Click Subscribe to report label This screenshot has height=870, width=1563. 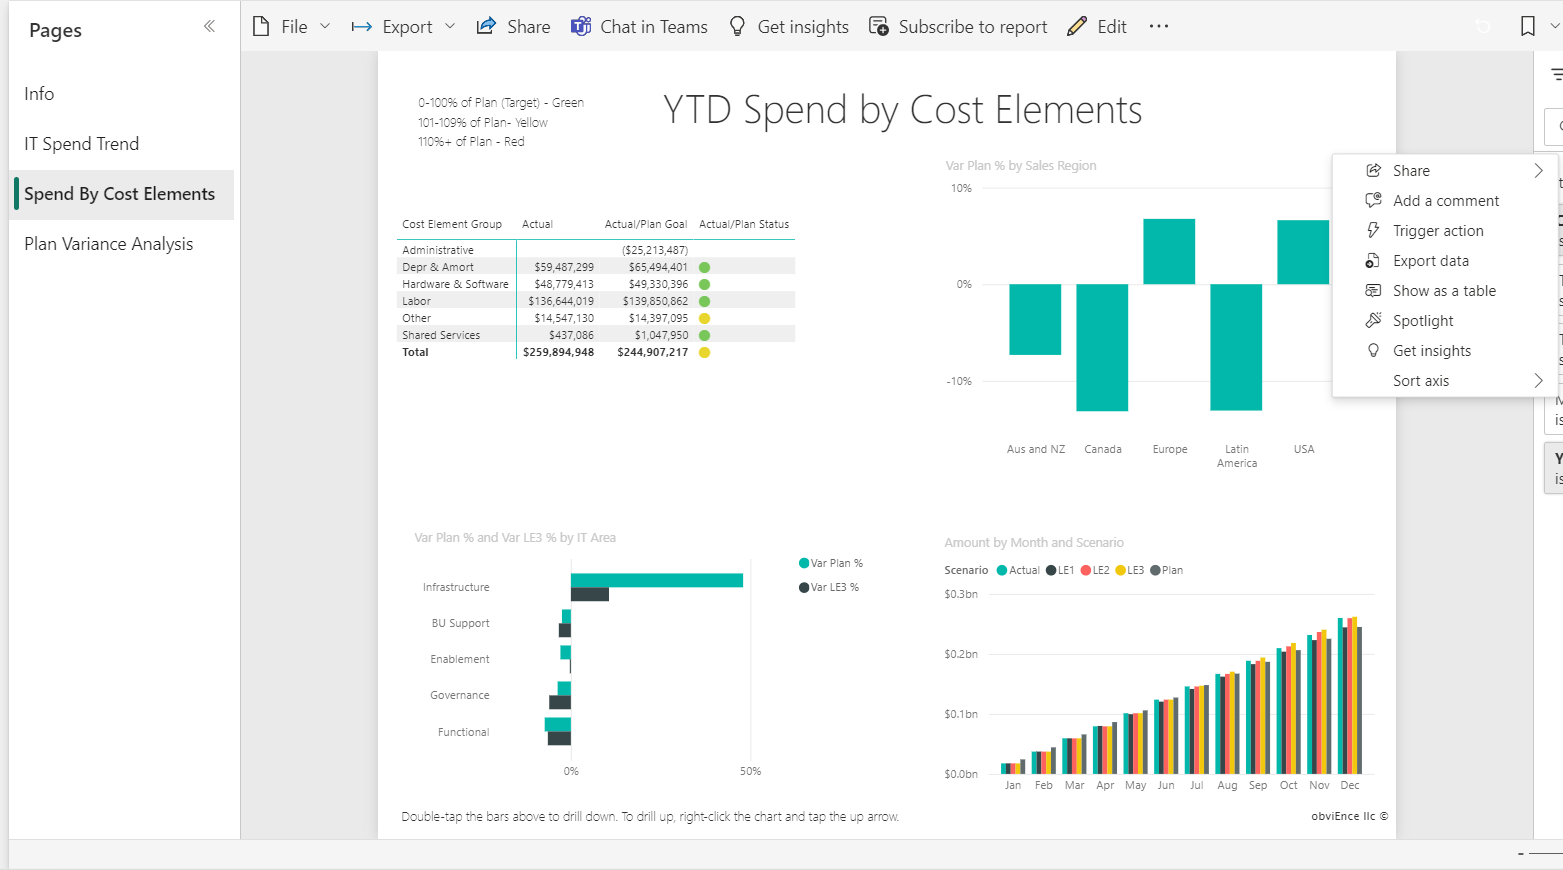[973, 27]
